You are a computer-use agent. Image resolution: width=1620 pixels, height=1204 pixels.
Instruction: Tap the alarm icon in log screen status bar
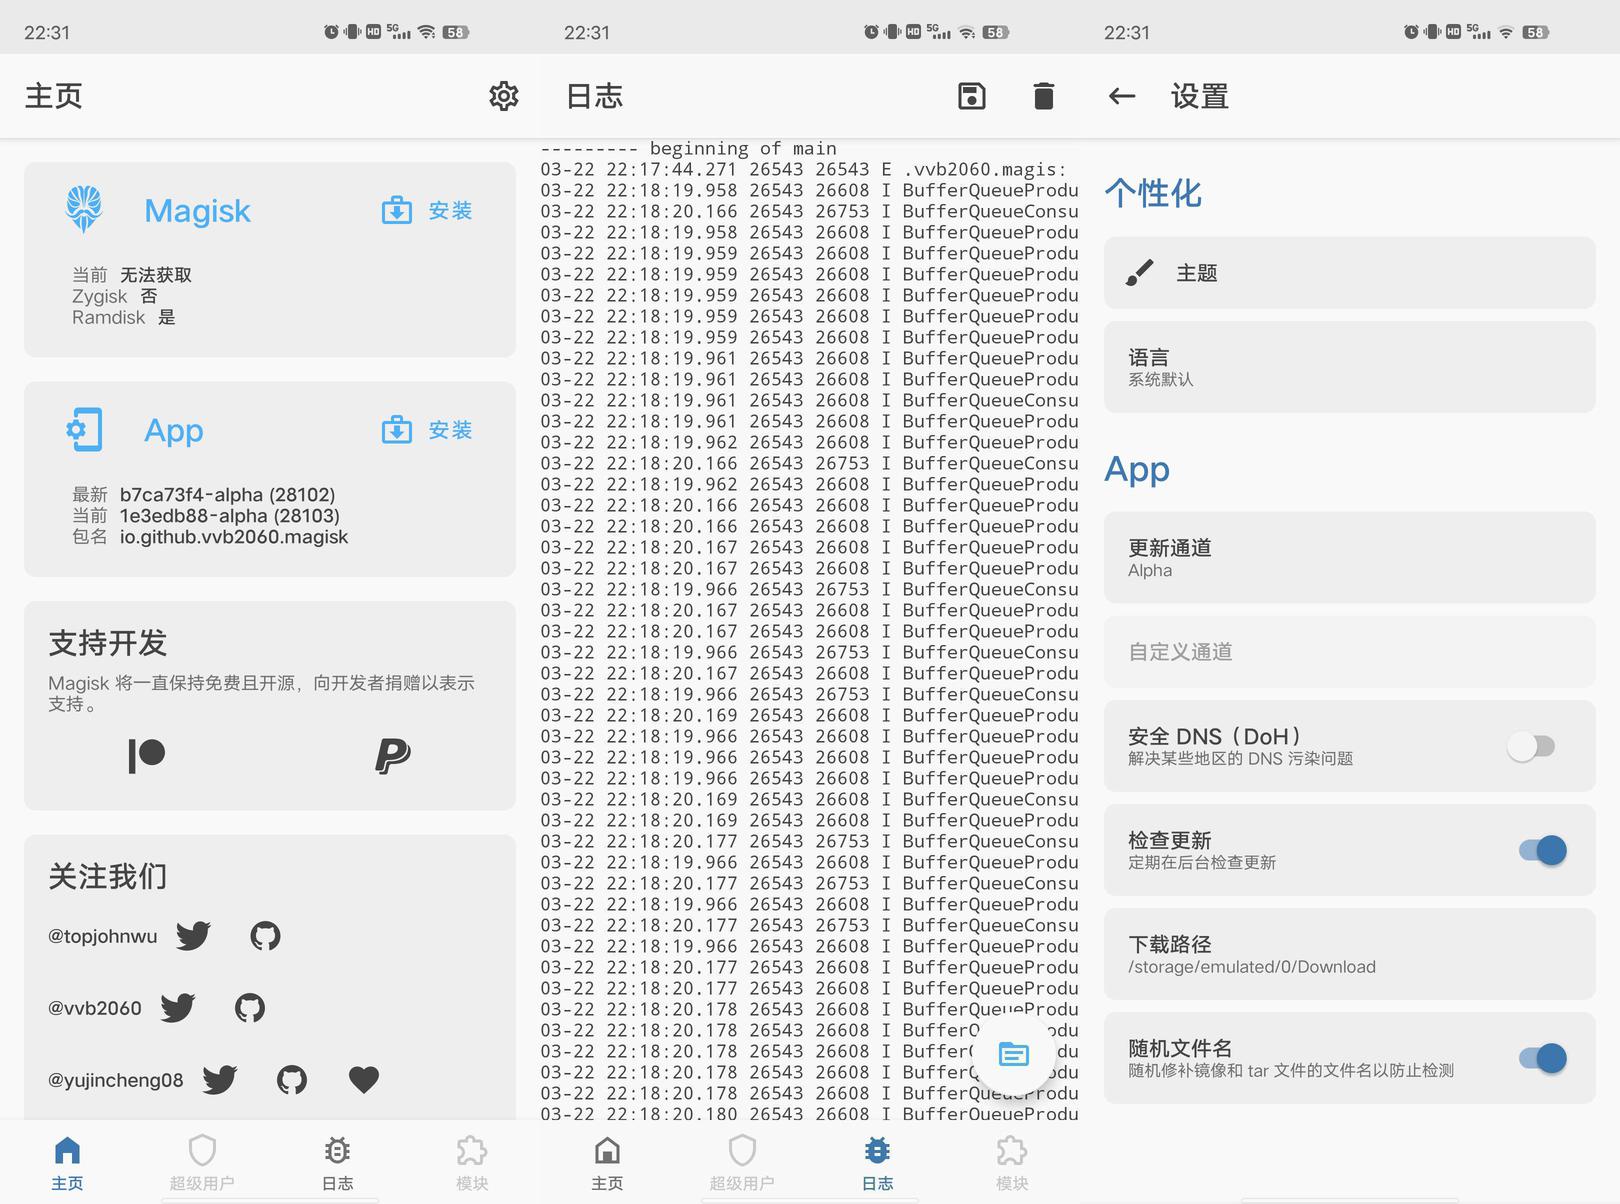(x=871, y=32)
